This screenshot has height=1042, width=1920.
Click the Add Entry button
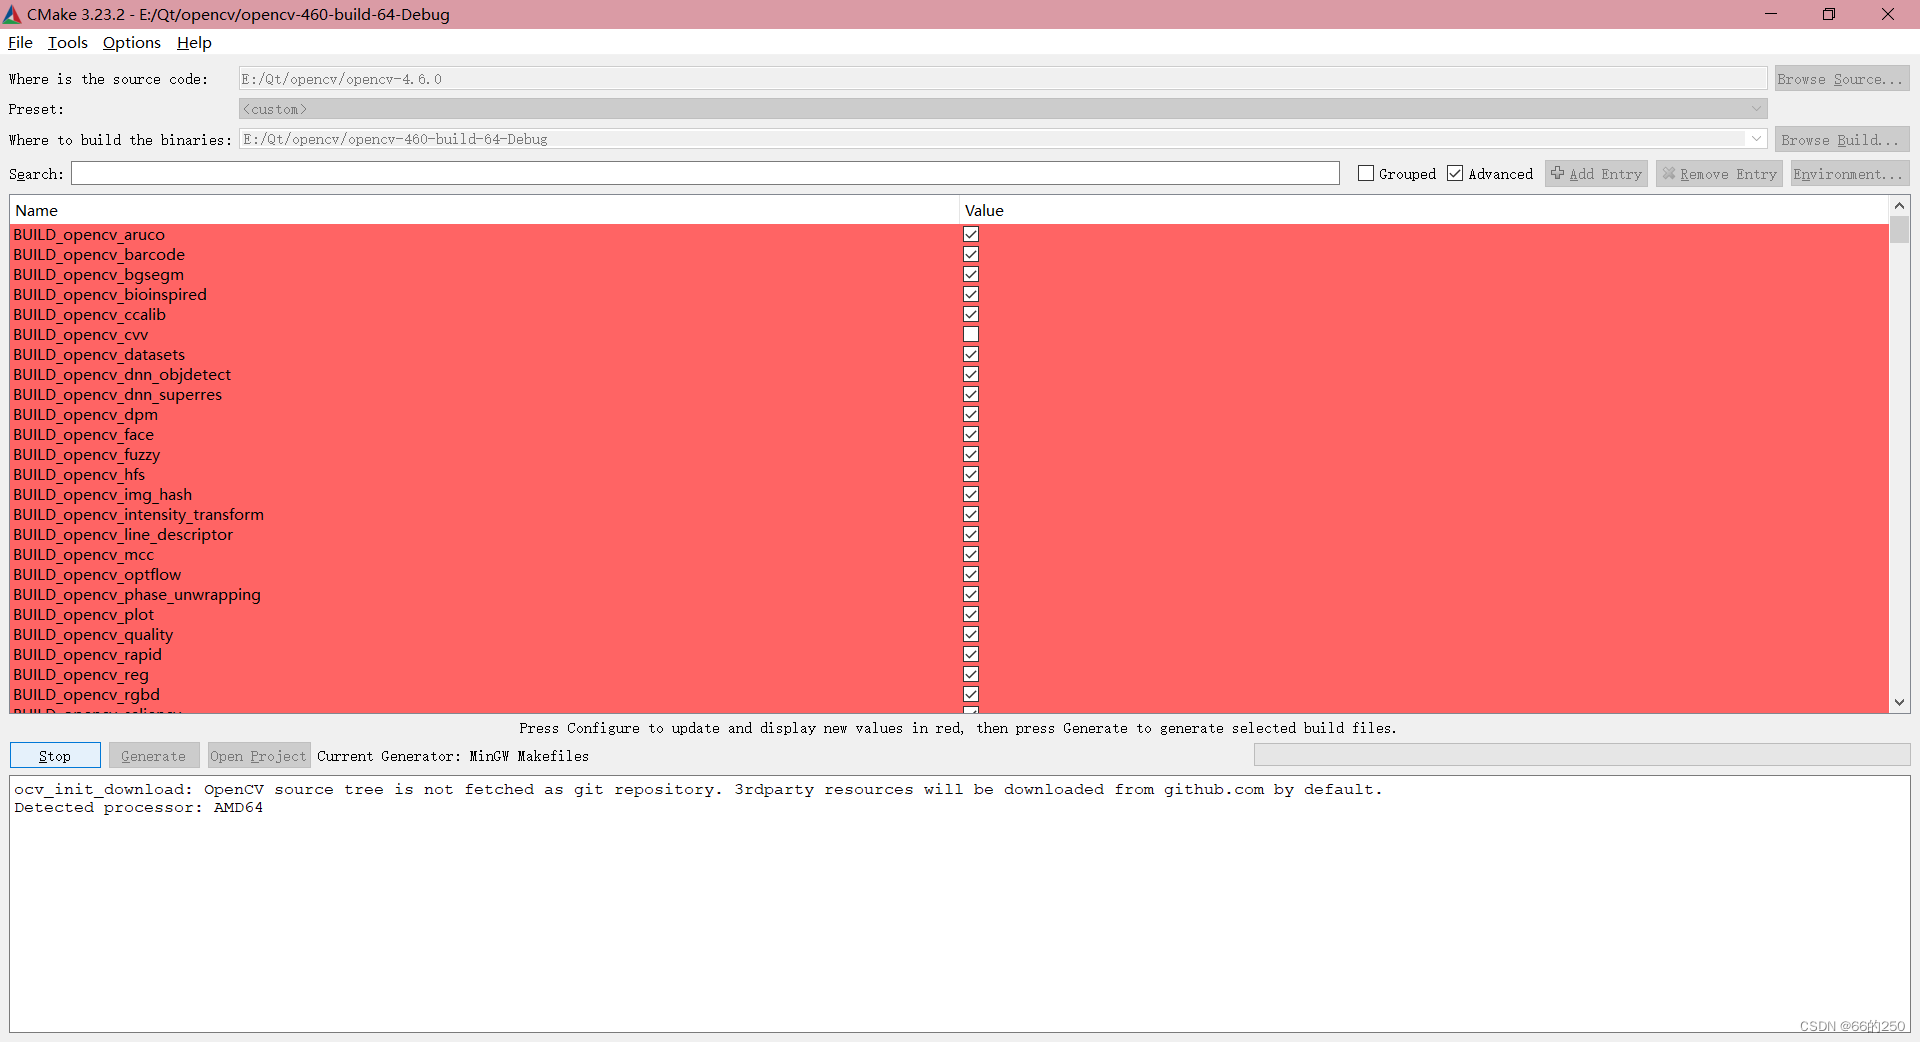1596,174
